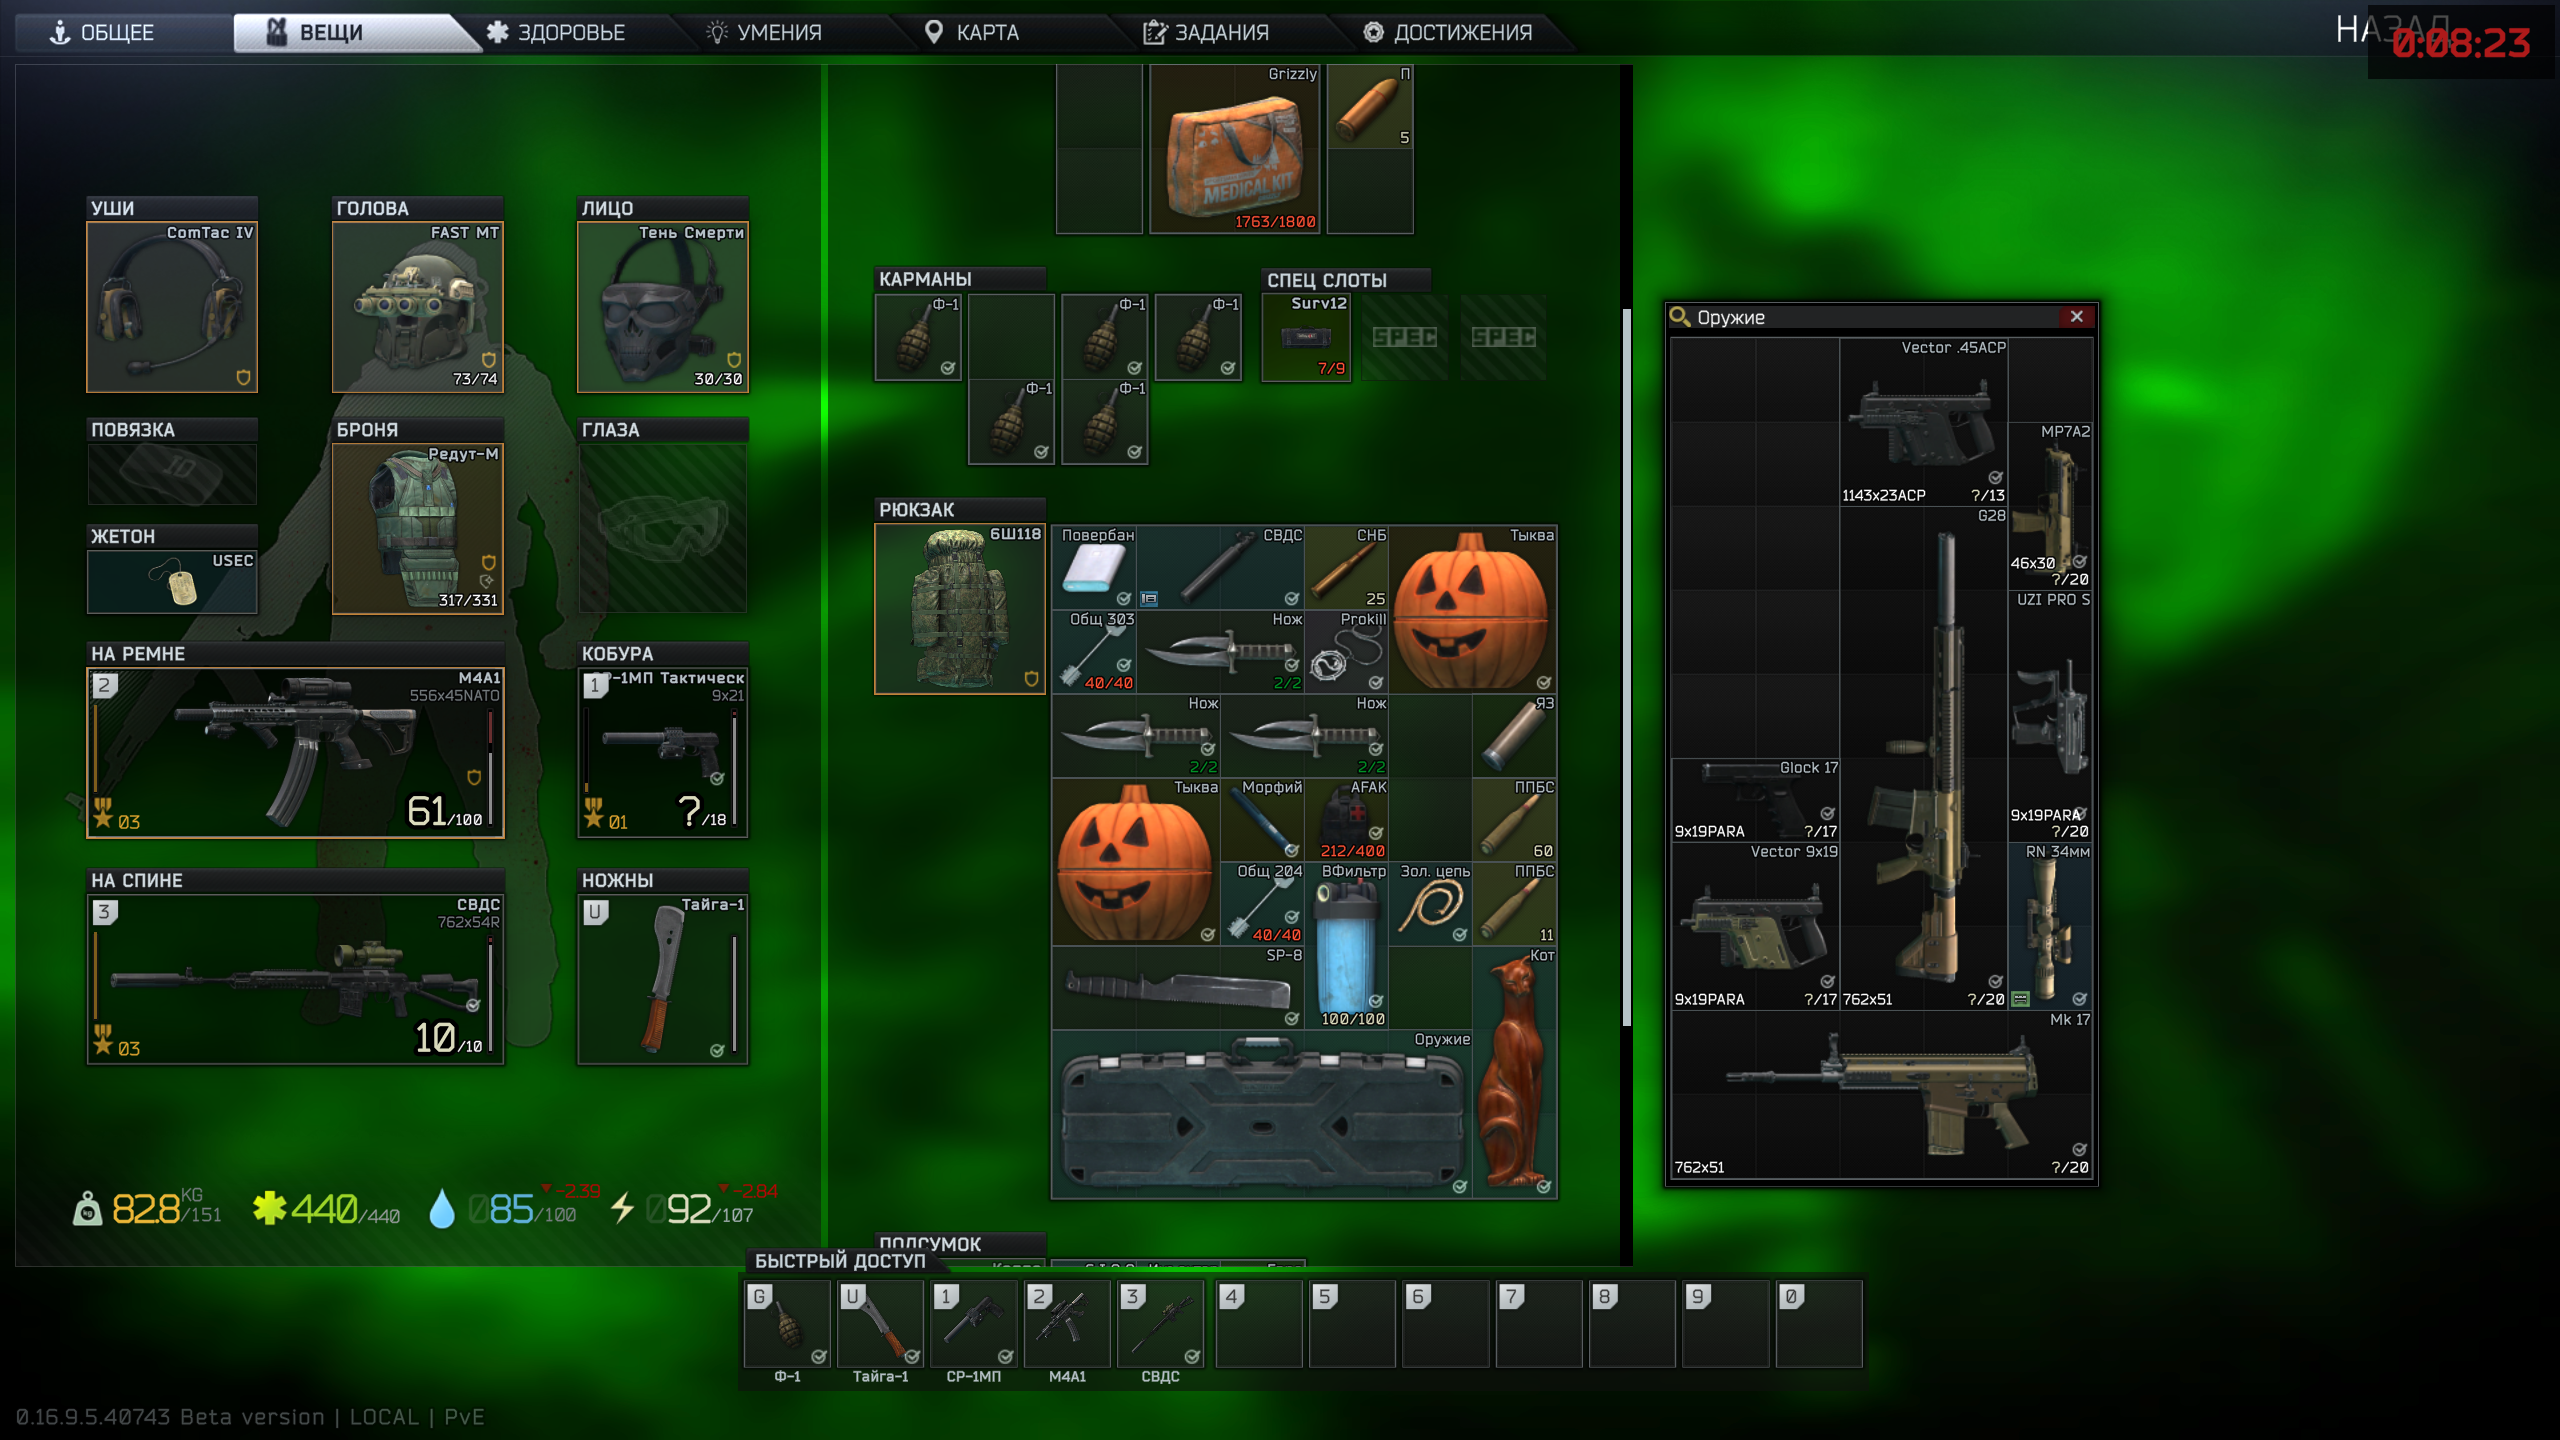Open the Grizzly medical kit item
This screenshot has width=2560, height=1440.
pos(1234,150)
